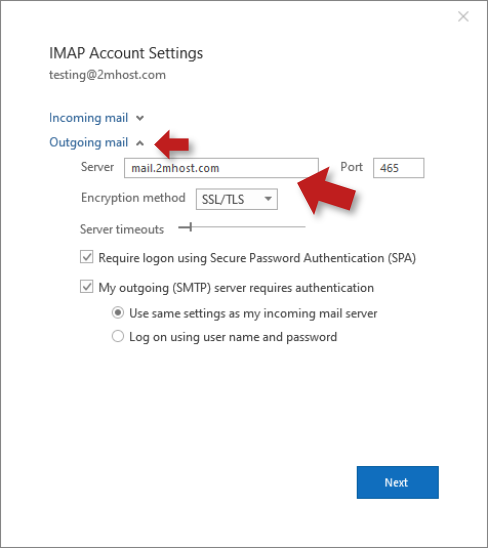Open the Encryption method dropdown
Screen dimensions: 488x548
click(x=237, y=199)
